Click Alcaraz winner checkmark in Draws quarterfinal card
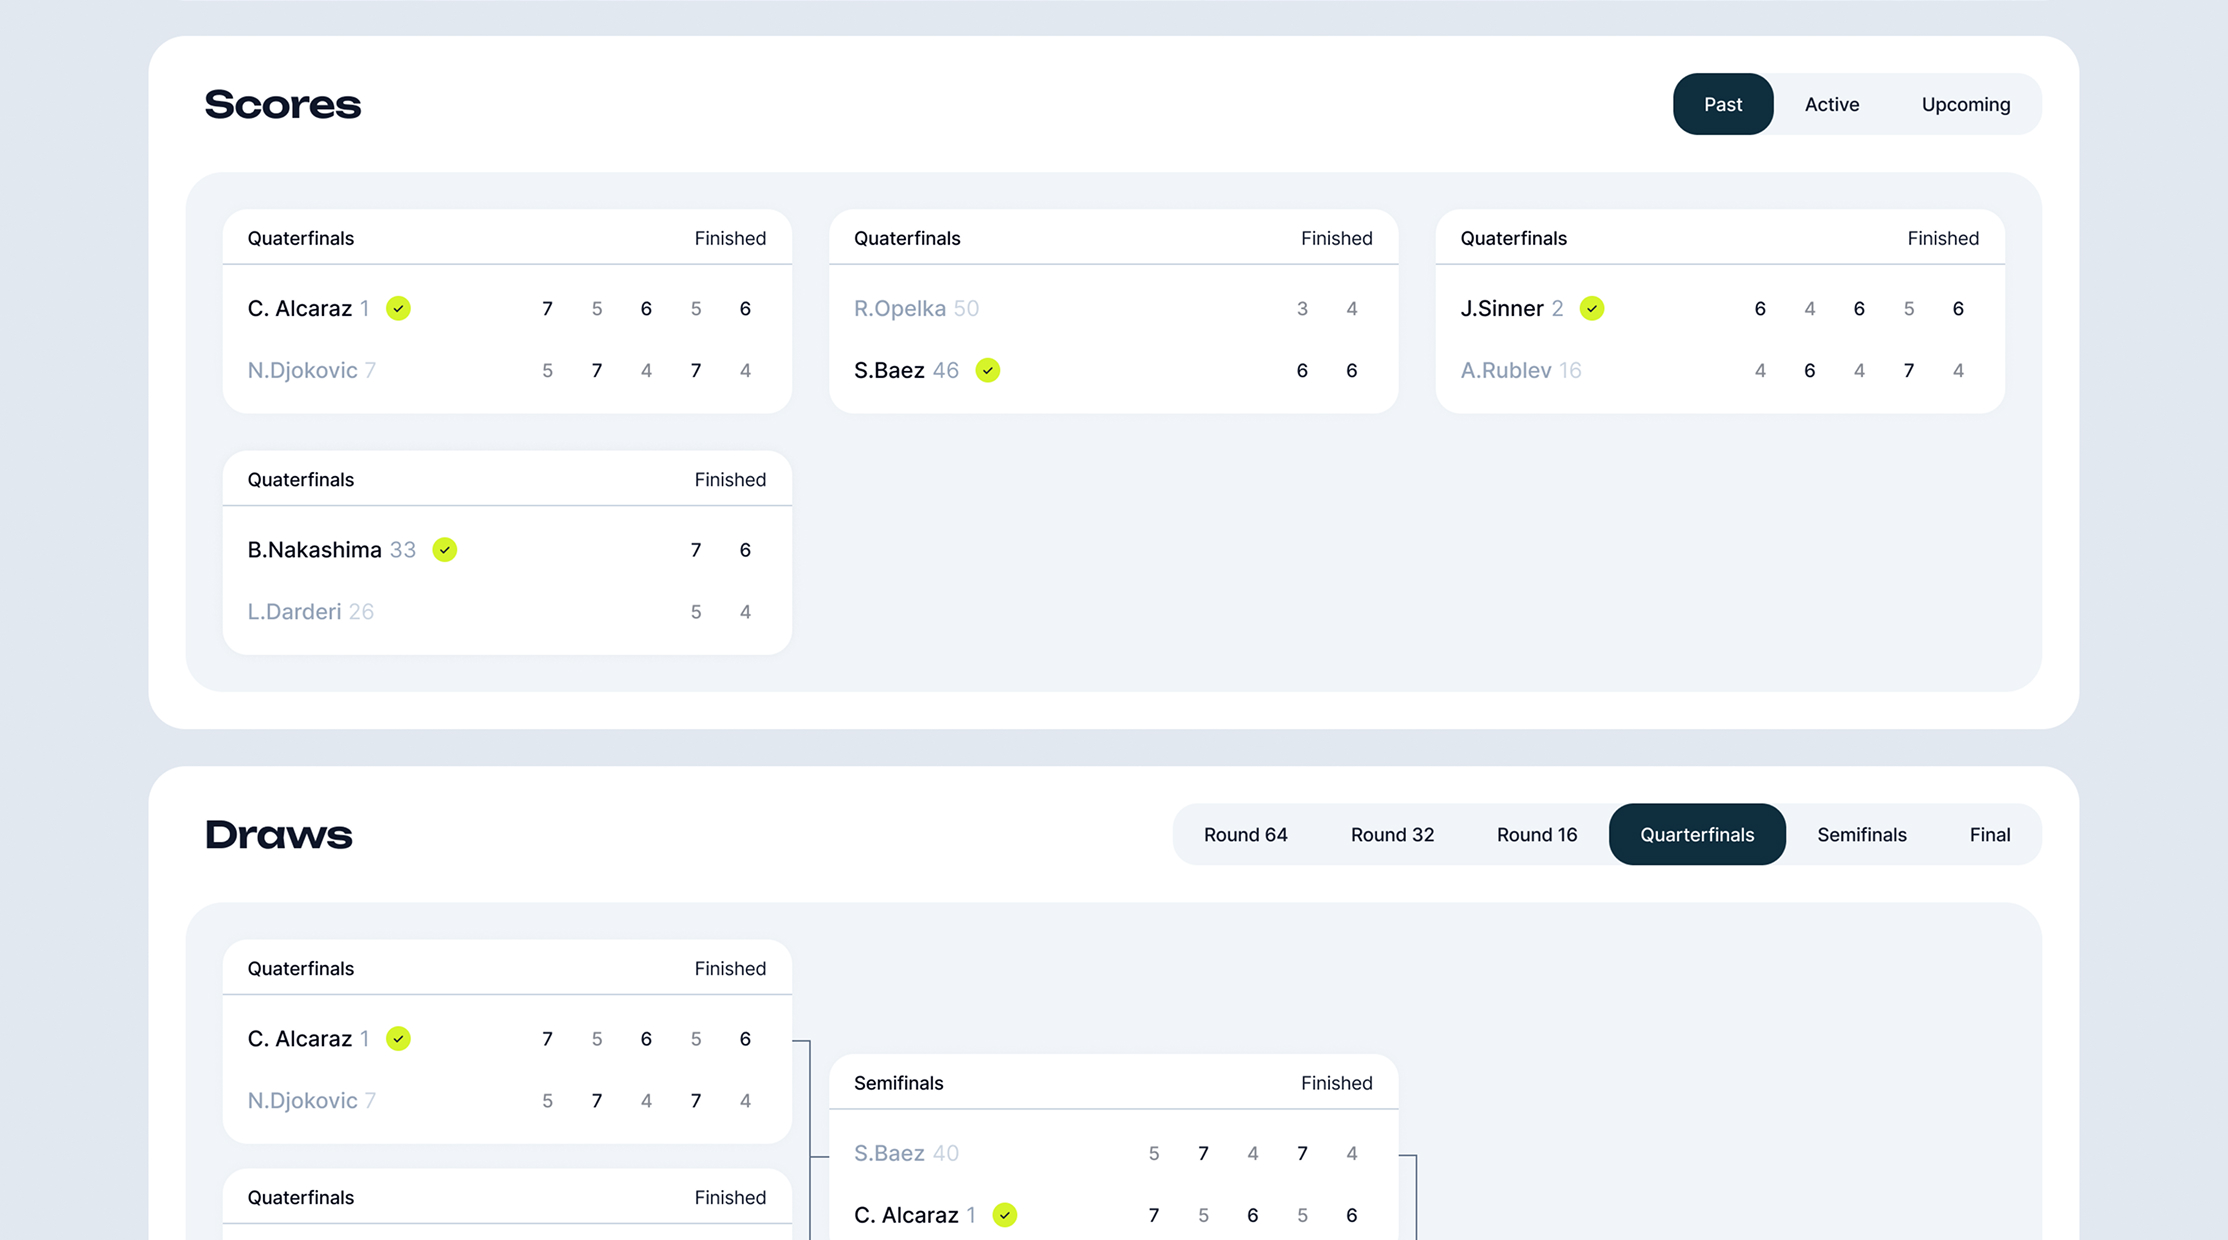This screenshot has width=2228, height=1240. tap(398, 1038)
